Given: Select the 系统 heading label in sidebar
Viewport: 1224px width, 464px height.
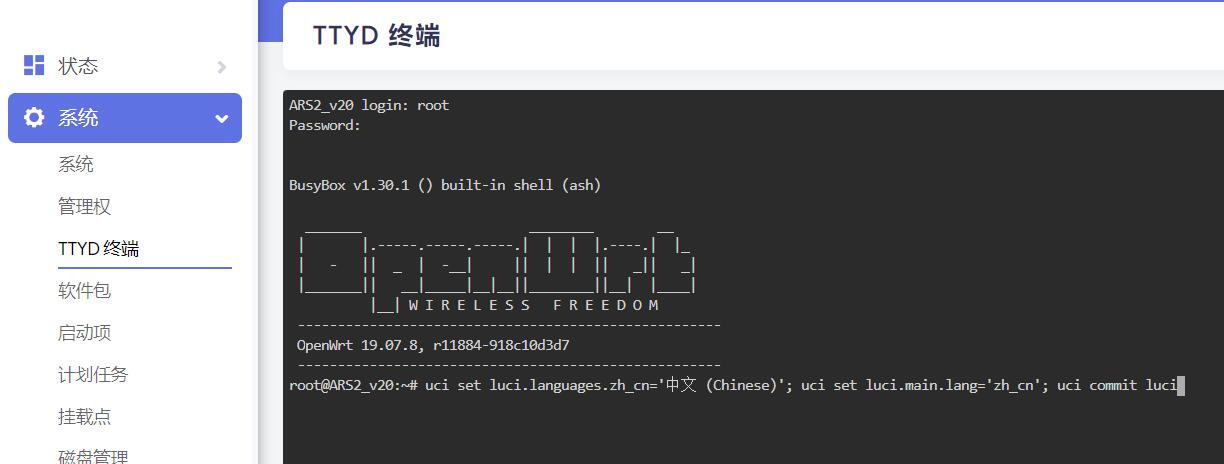Looking at the screenshot, I should [x=78, y=118].
